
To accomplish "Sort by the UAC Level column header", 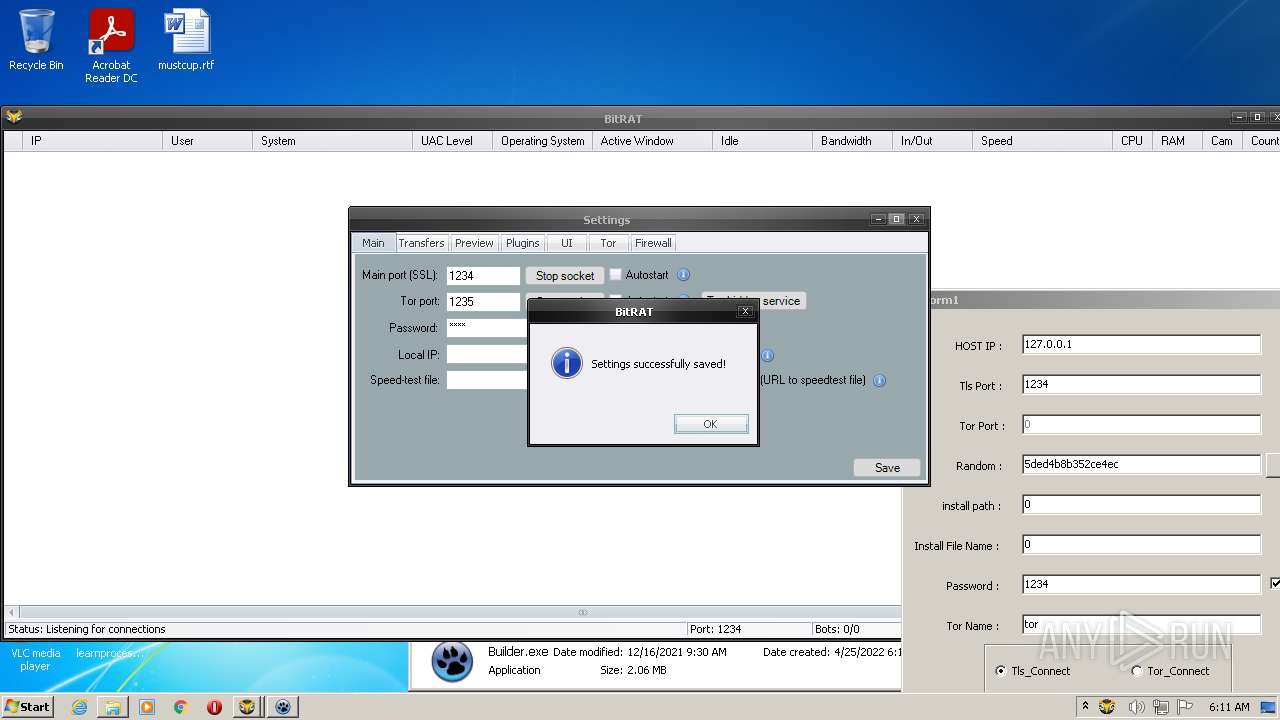I will point(452,141).
